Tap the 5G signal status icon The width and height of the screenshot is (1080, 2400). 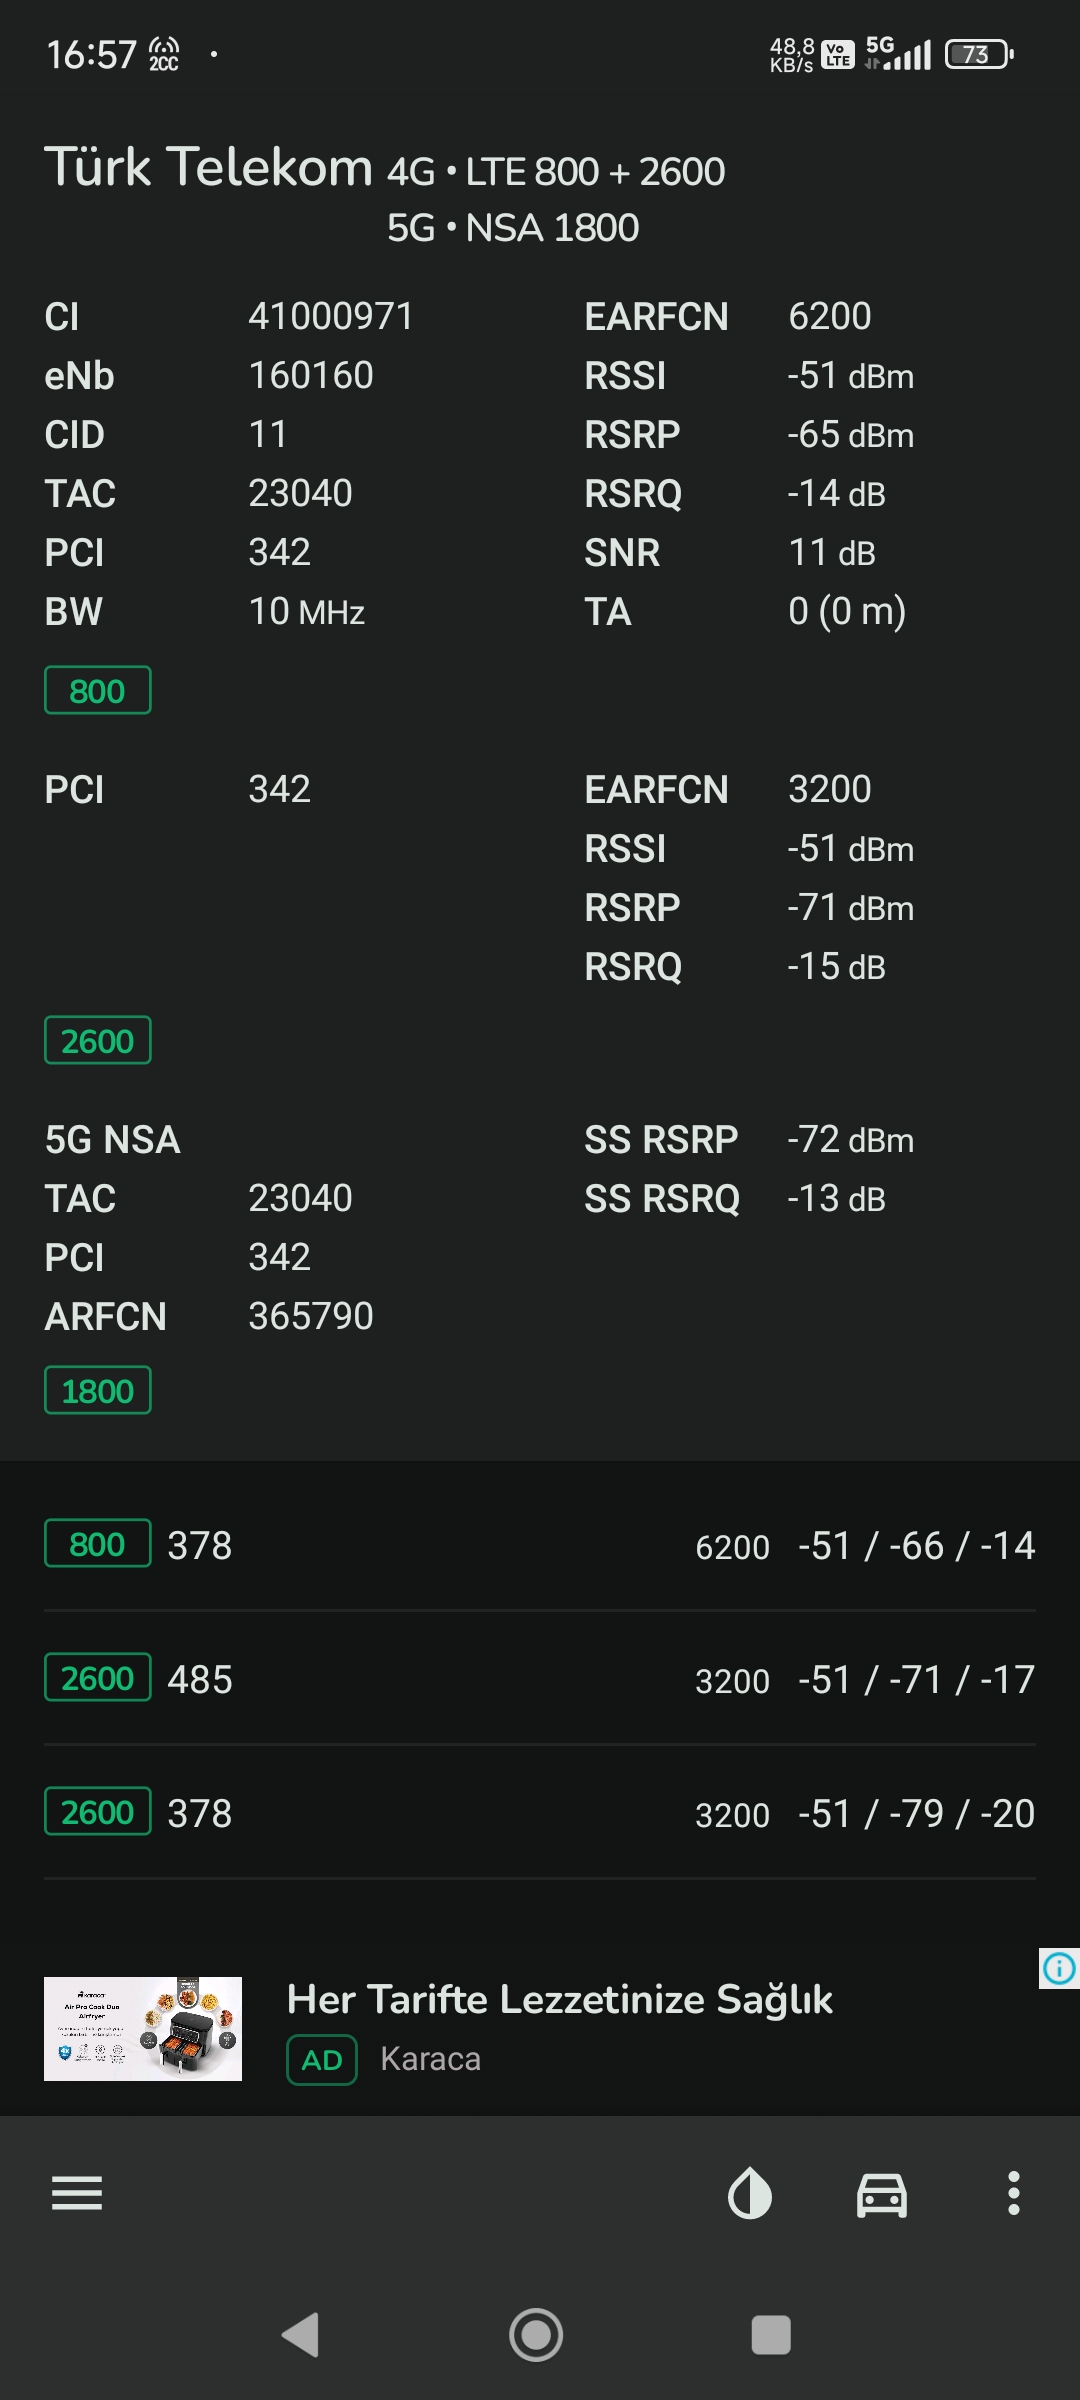coord(898,53)
